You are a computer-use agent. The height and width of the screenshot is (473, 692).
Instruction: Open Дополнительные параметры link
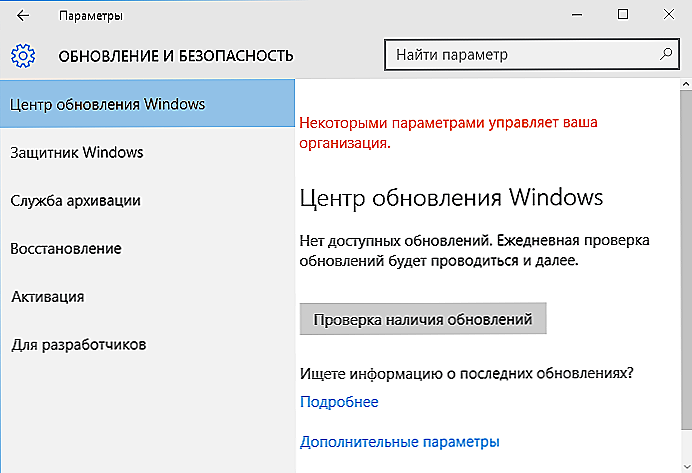click(x=399, y=442)
